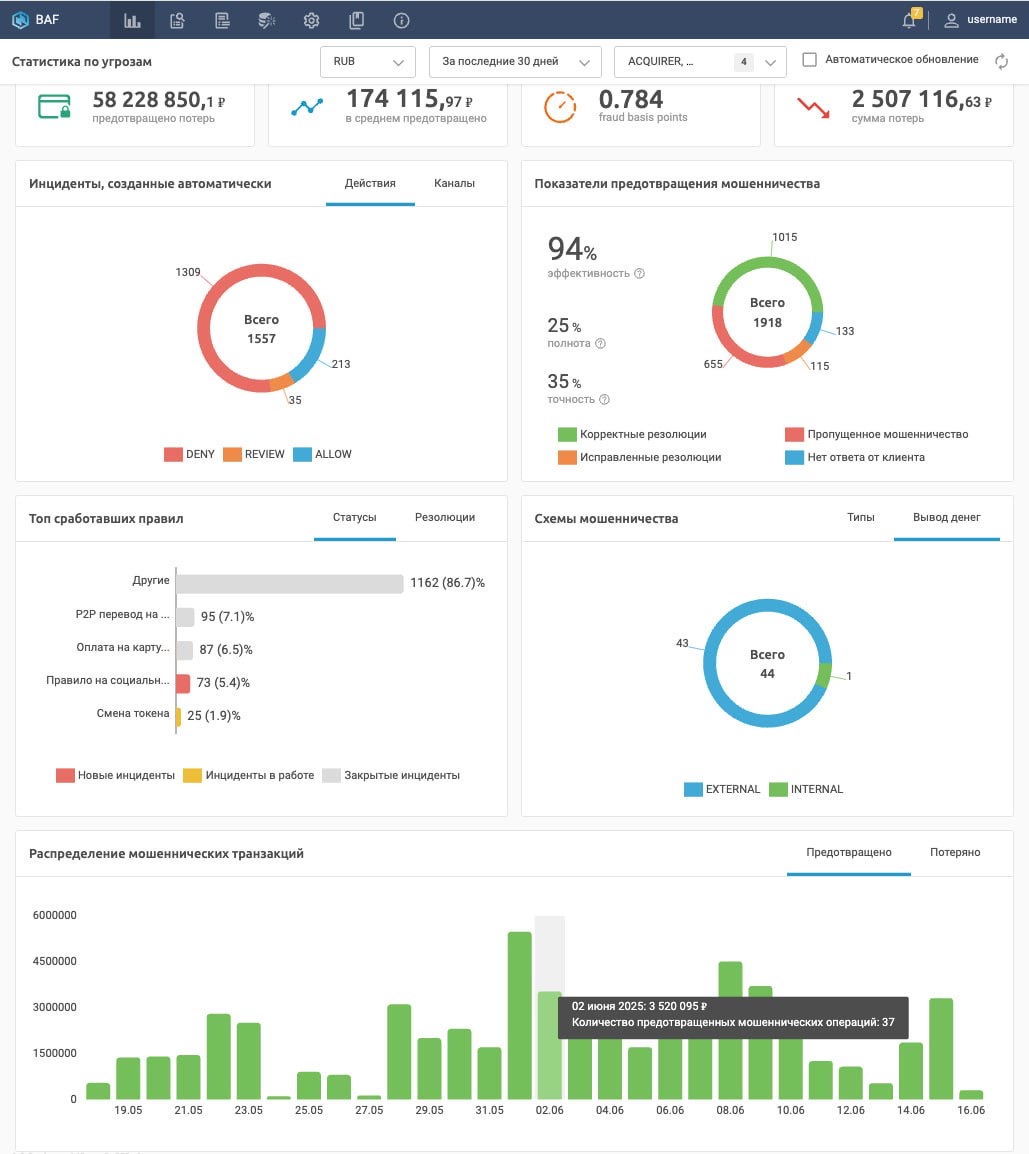Open the ACQUIRER filter dropdown

(700, 62)
